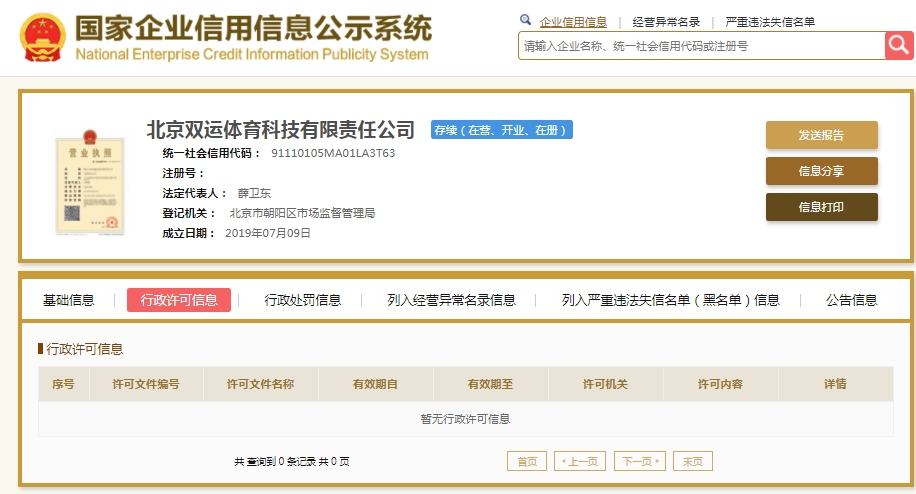Viewport: 916px width, 494px height.
Task: Click the 有效期至 column header
Action: (490, 384)
